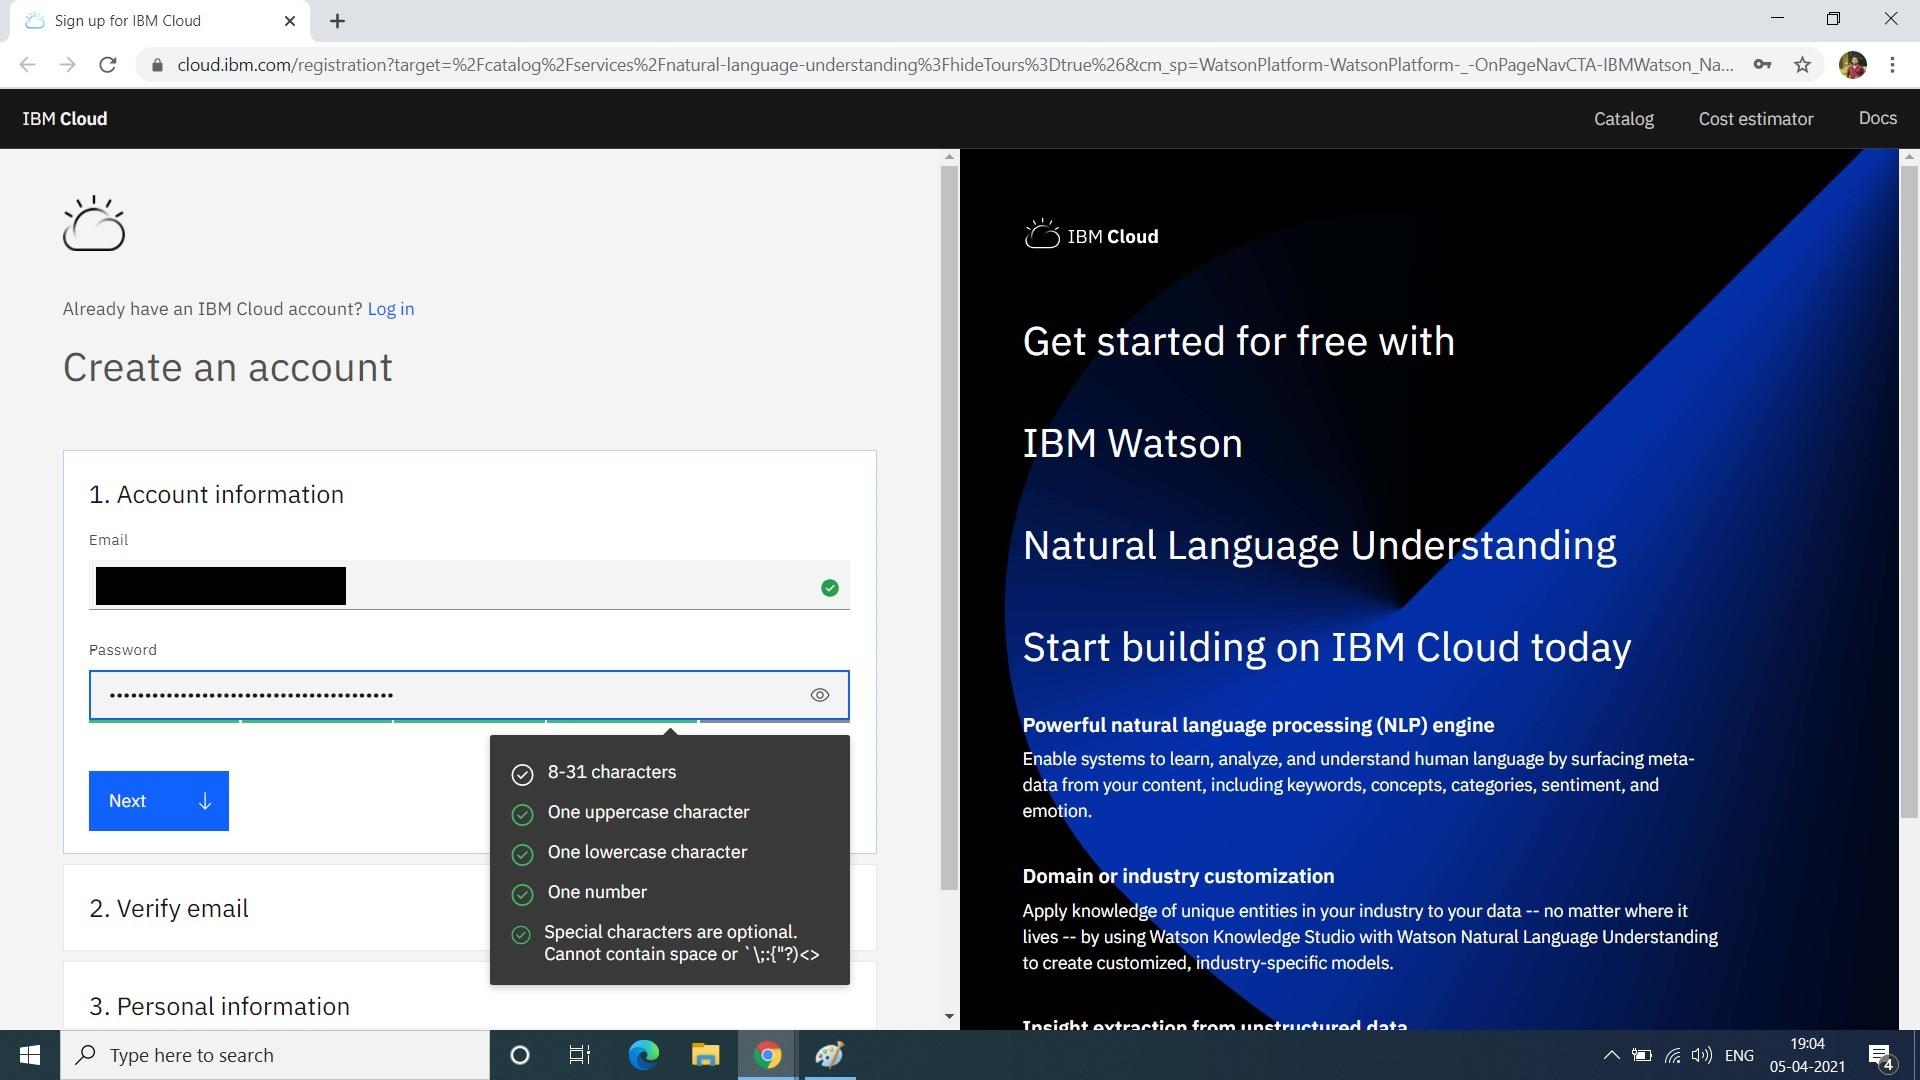This screenshot has height=1080, width=1920.
Task: Click the Next button to proceed
Action: point(158,800)
